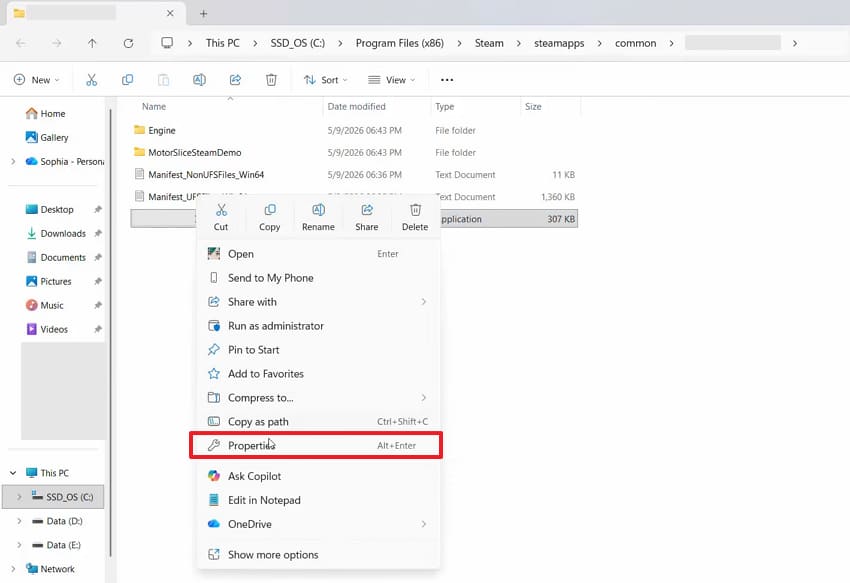Close the current File Explorer tab

170,13
